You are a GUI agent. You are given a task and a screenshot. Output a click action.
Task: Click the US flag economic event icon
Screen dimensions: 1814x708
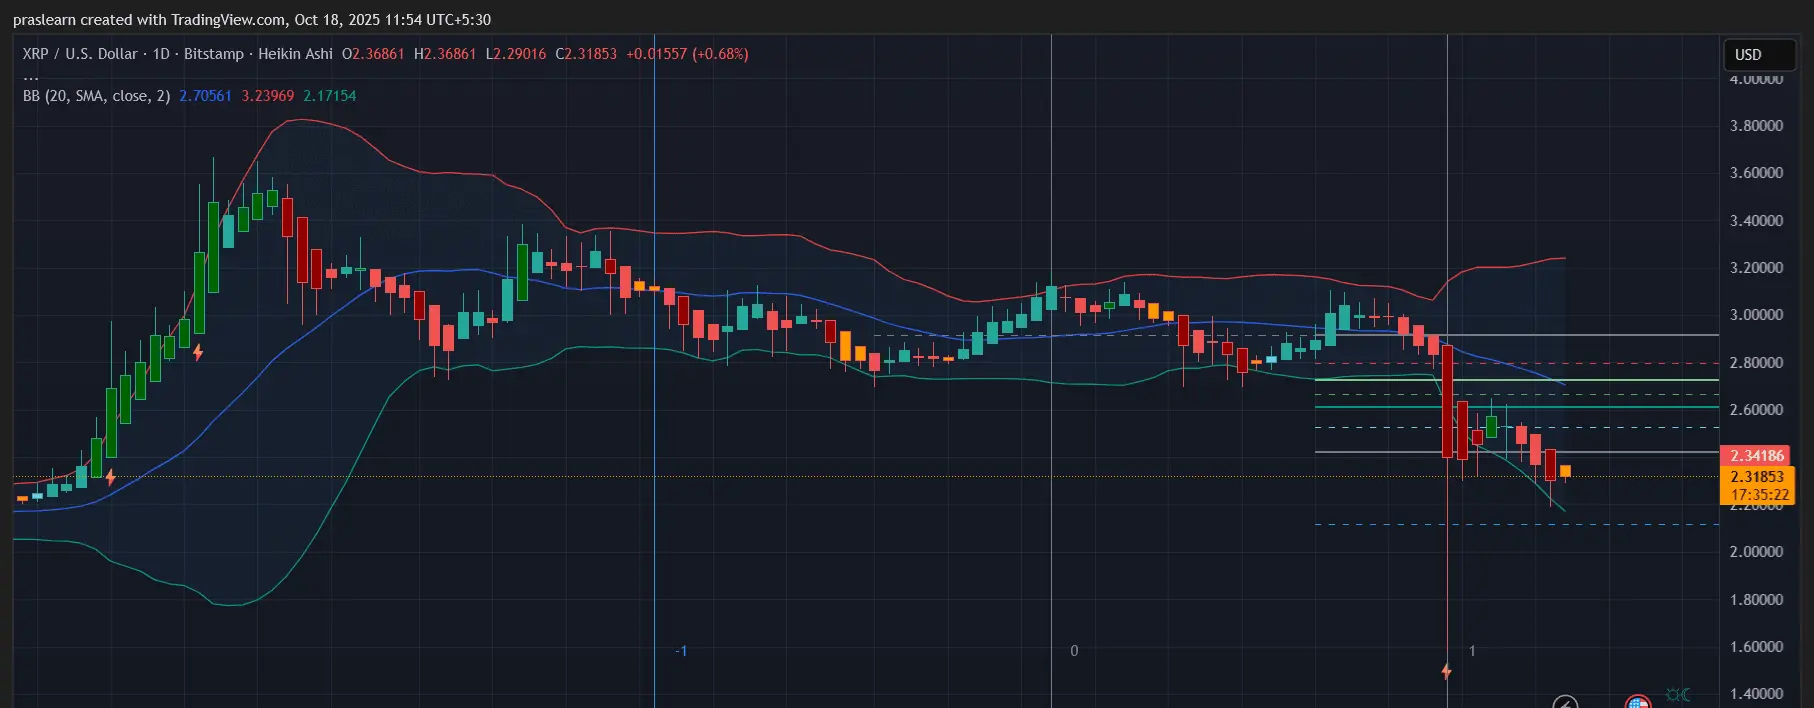click(1638, 702)
